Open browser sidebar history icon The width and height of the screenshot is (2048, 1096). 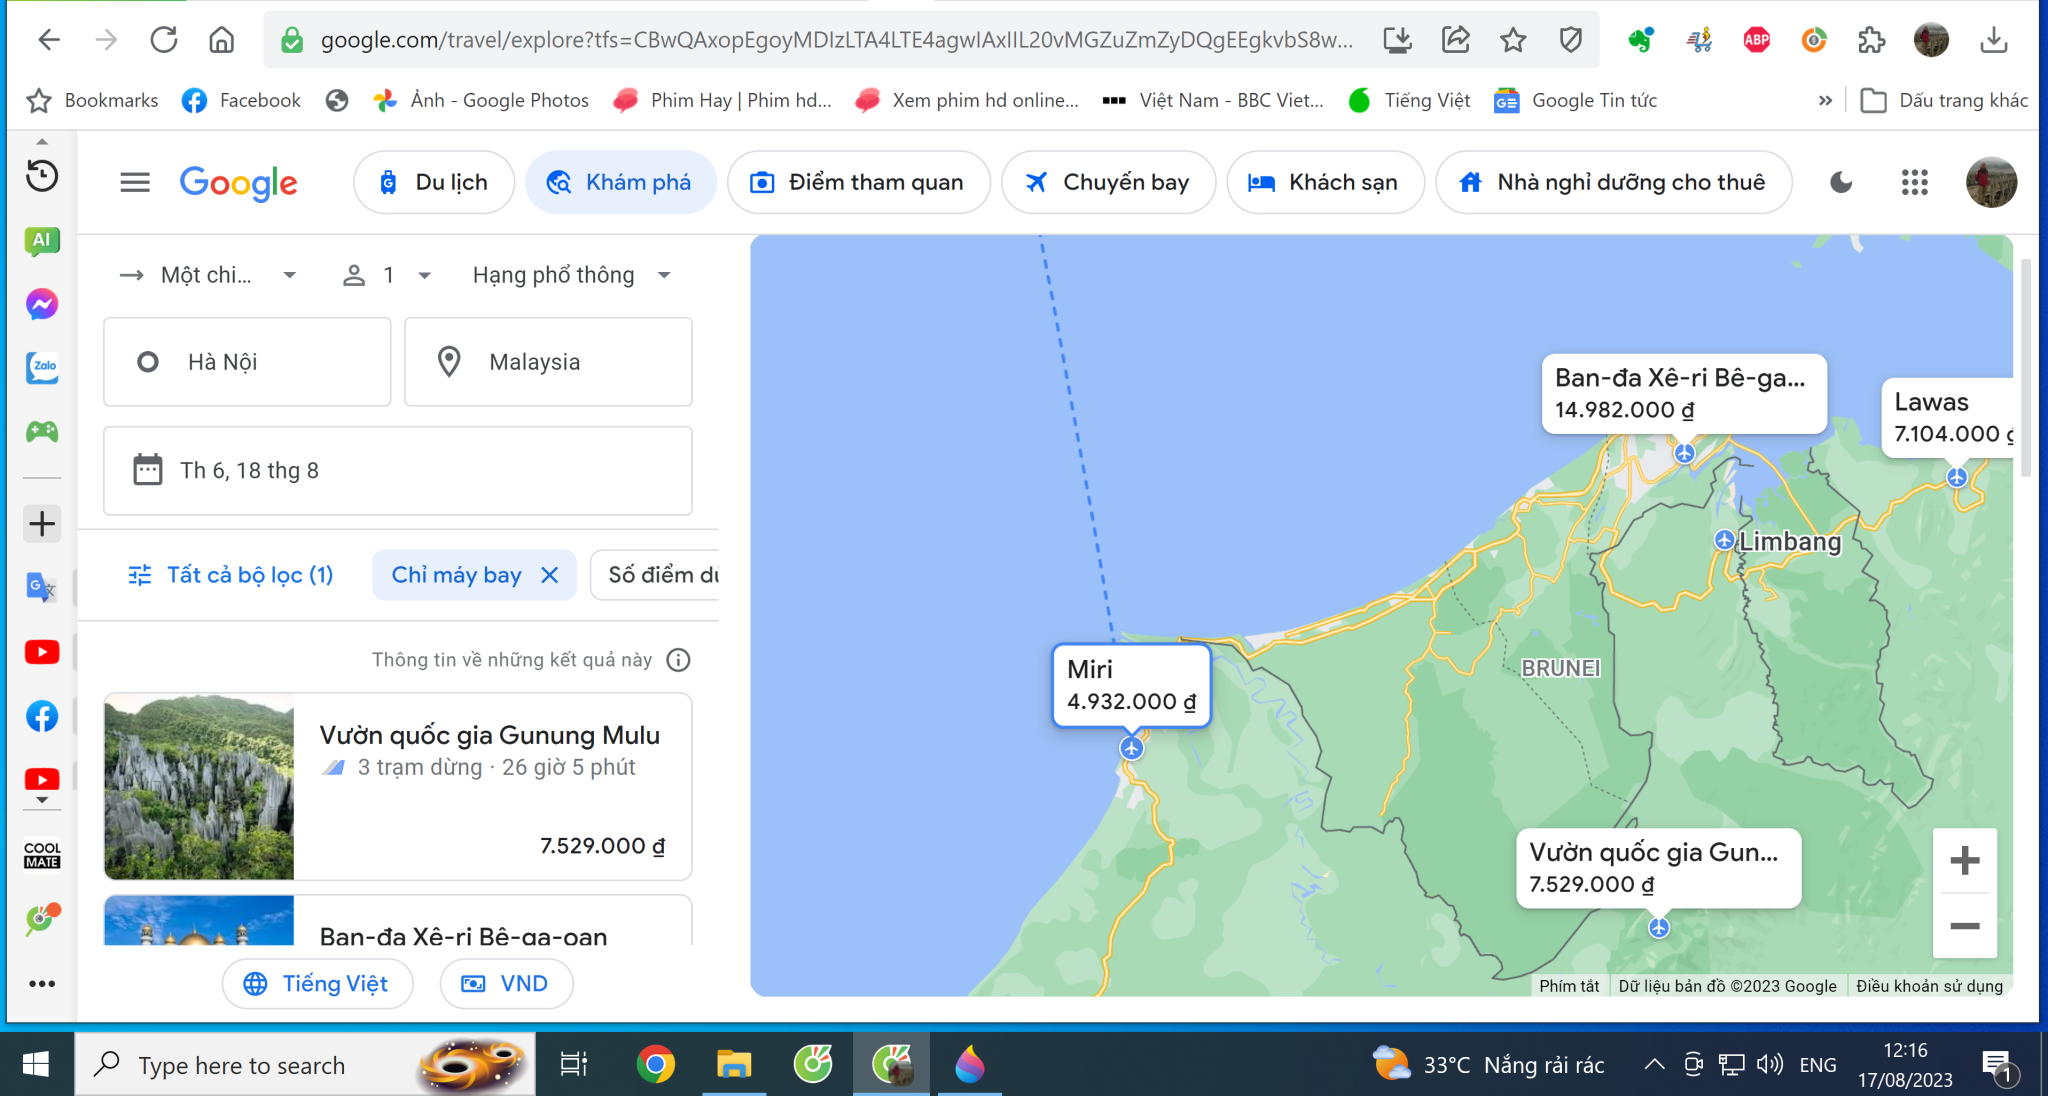coord(42,176)
